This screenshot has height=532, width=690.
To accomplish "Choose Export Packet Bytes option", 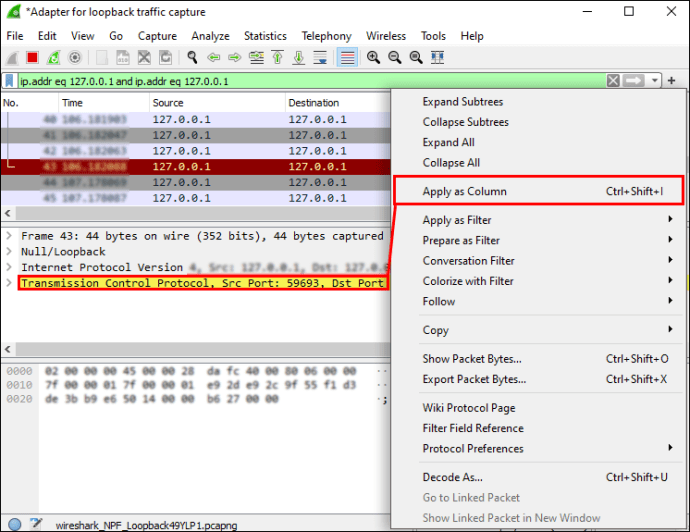I will (539, 379).
